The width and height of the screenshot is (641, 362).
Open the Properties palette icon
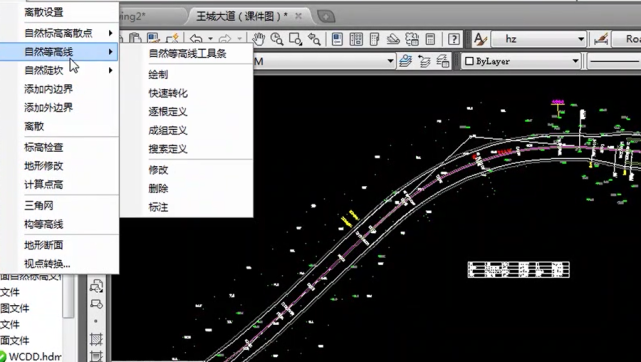(337, 39)
